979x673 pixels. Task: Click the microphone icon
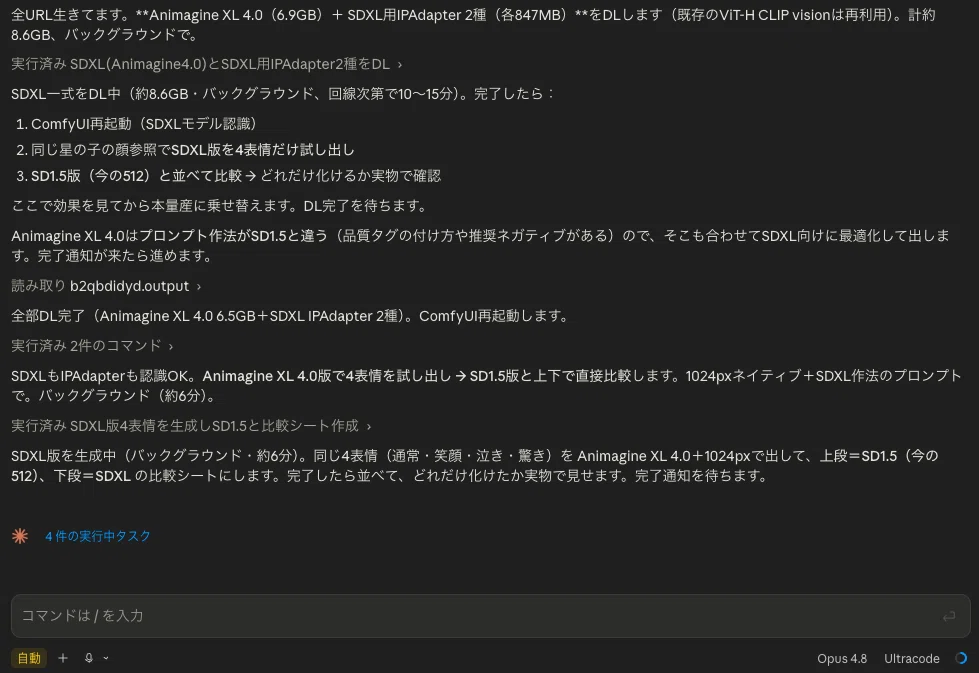click(89, 658)
